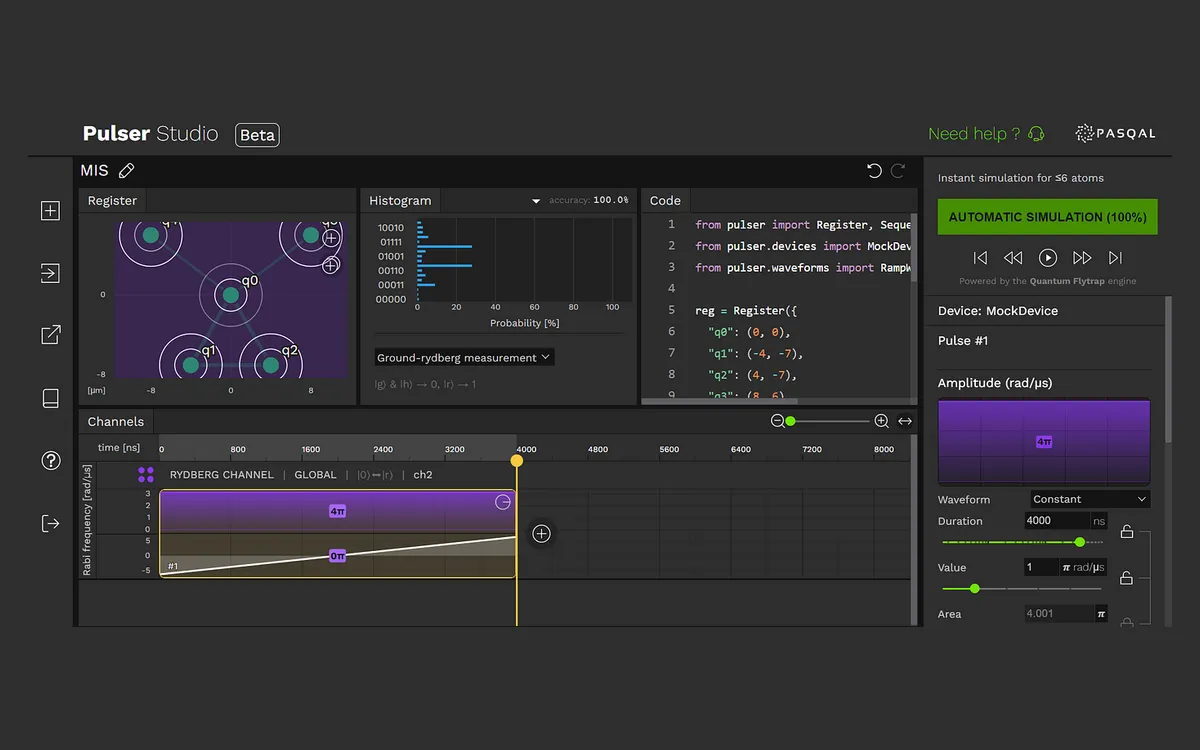Click the Beta badge

click(x=257, y=135)
